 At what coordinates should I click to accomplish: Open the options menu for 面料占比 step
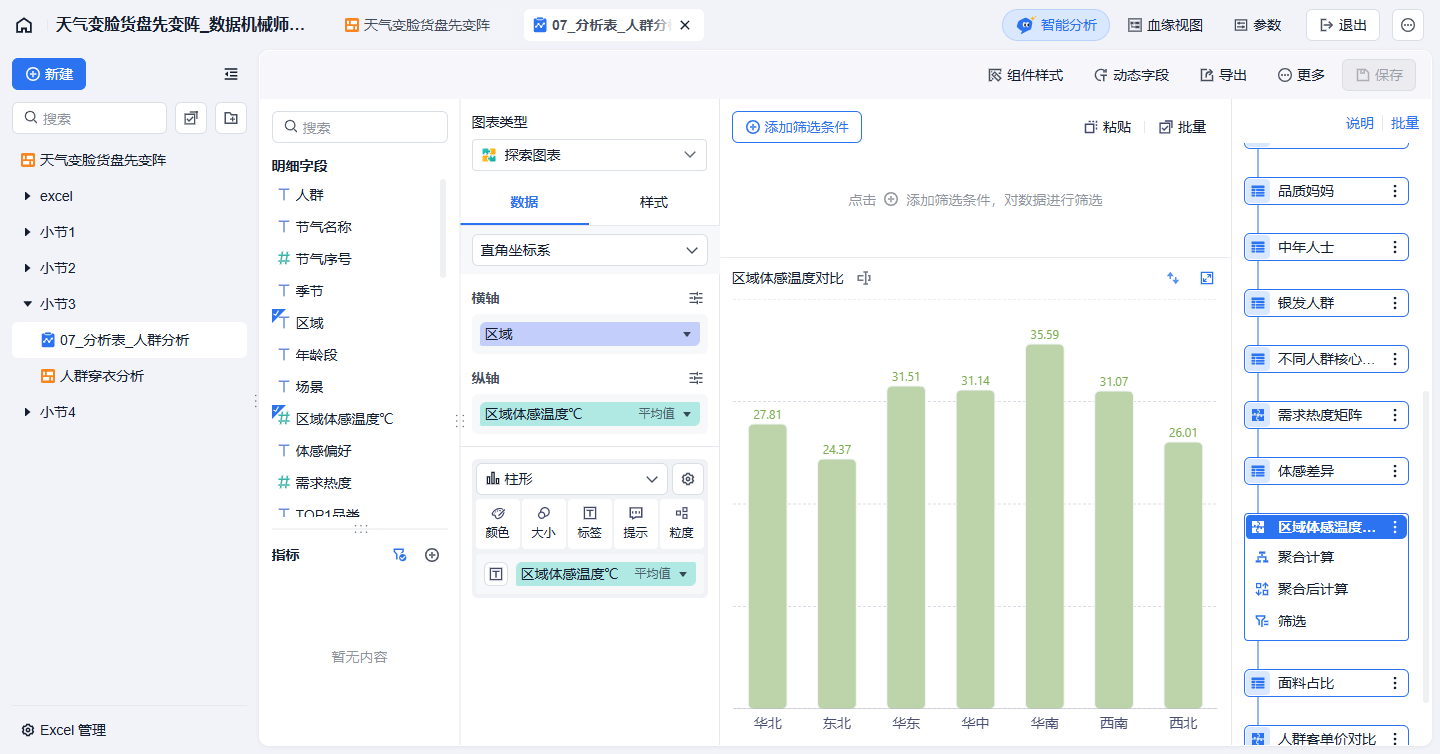click(x=1395, y=683)
